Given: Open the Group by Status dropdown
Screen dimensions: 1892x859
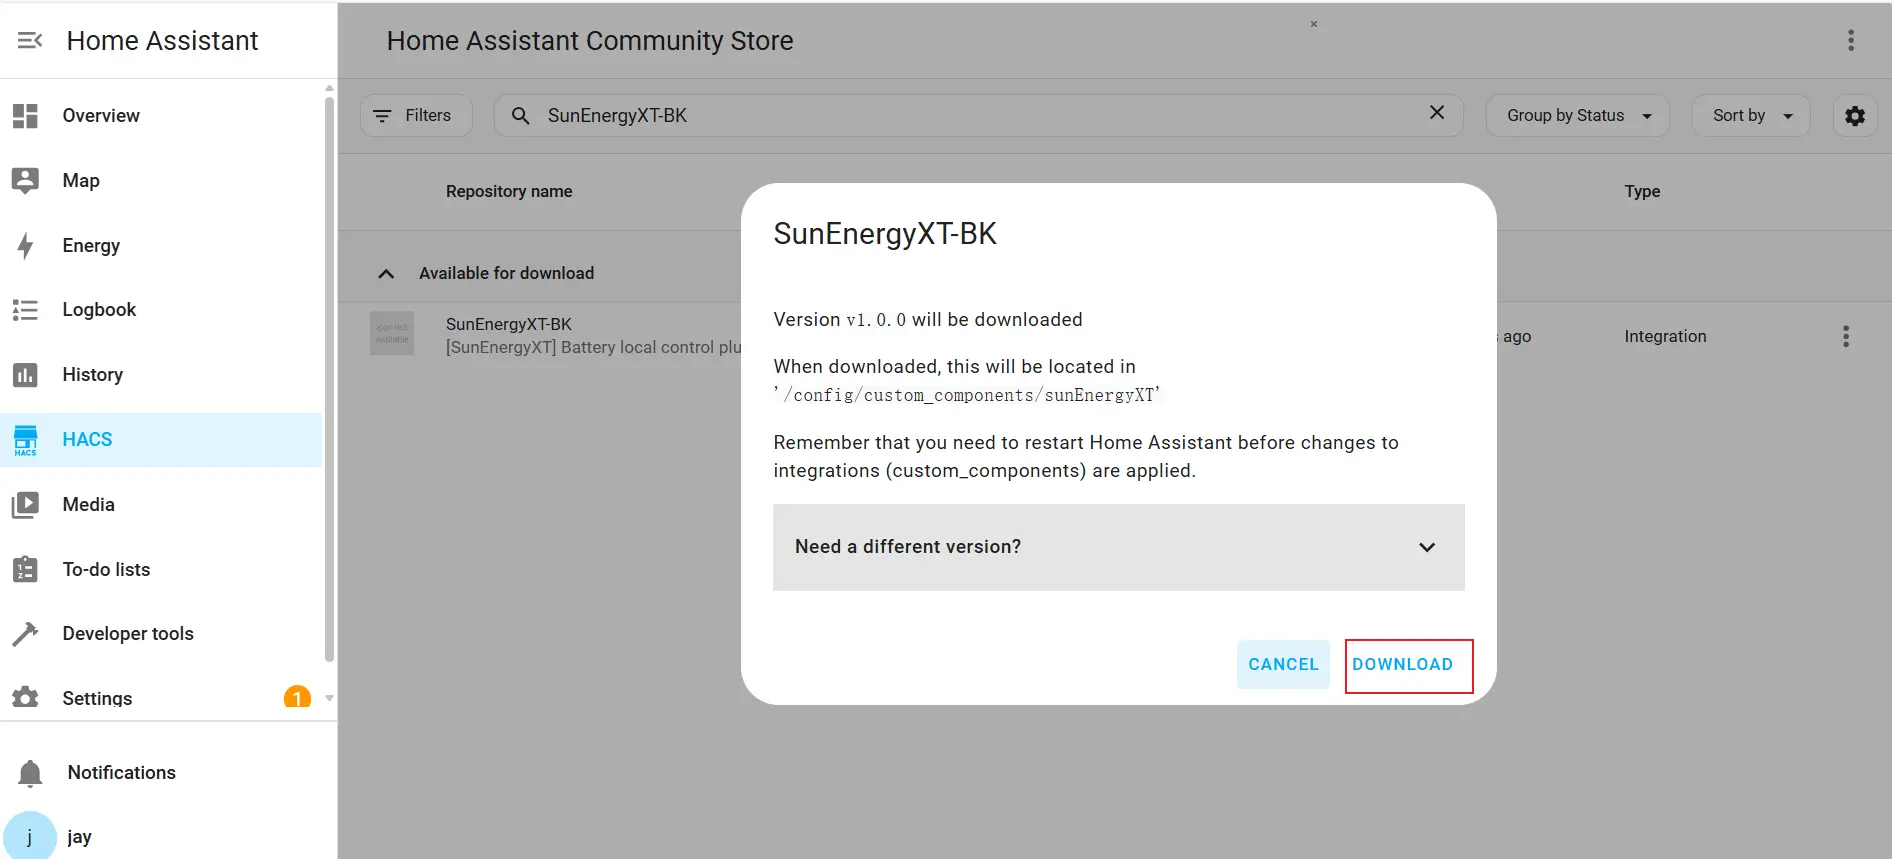Looking at the screenshot, I should click(x=1577, y=116).
